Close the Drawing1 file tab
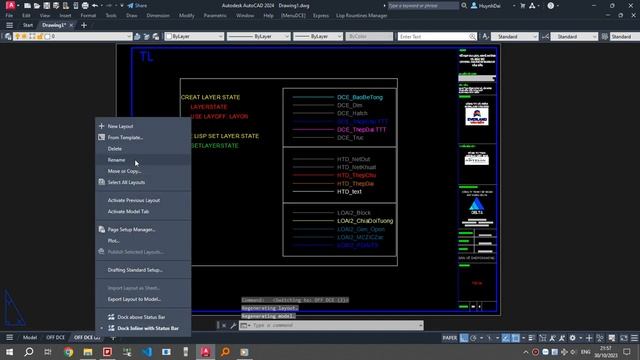The width and height of the screenshot is (640, 360). [x=71, y=25]
